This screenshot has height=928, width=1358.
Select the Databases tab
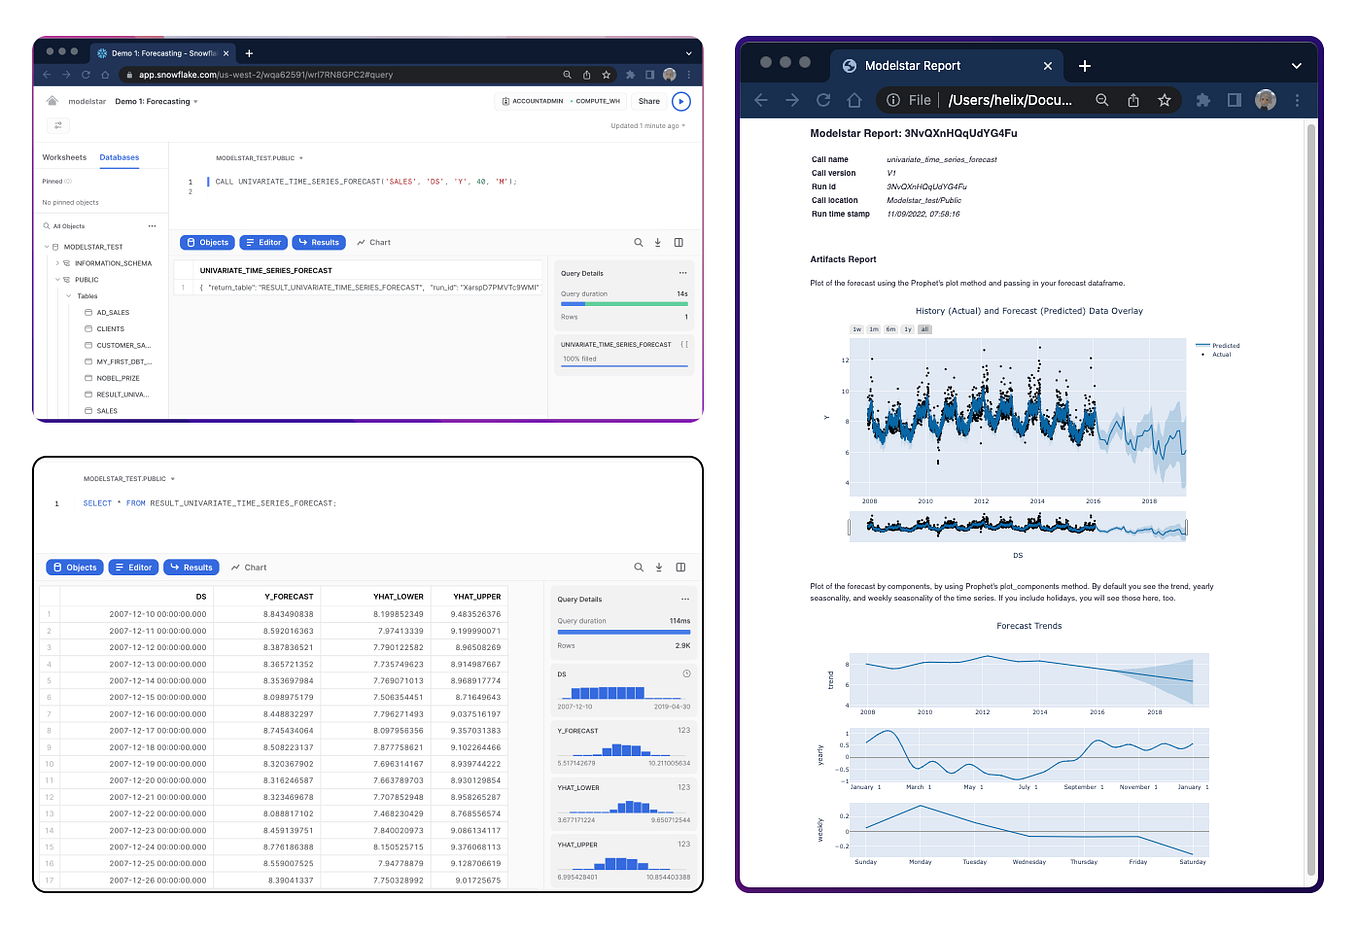[119, 157]
